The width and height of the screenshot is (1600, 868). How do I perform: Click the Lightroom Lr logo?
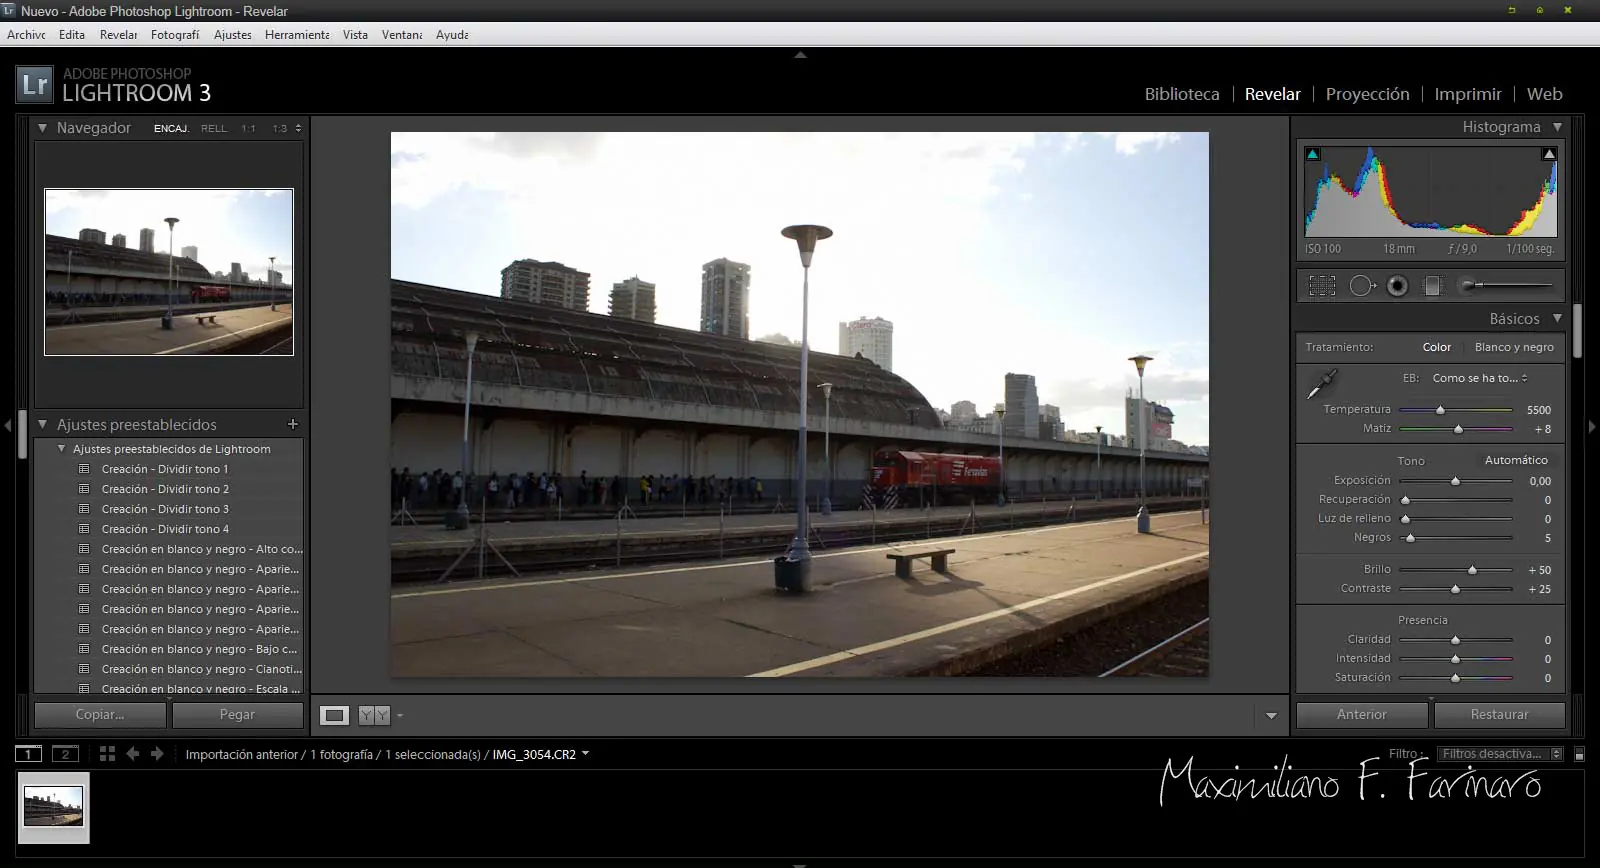tap(34, 84)
